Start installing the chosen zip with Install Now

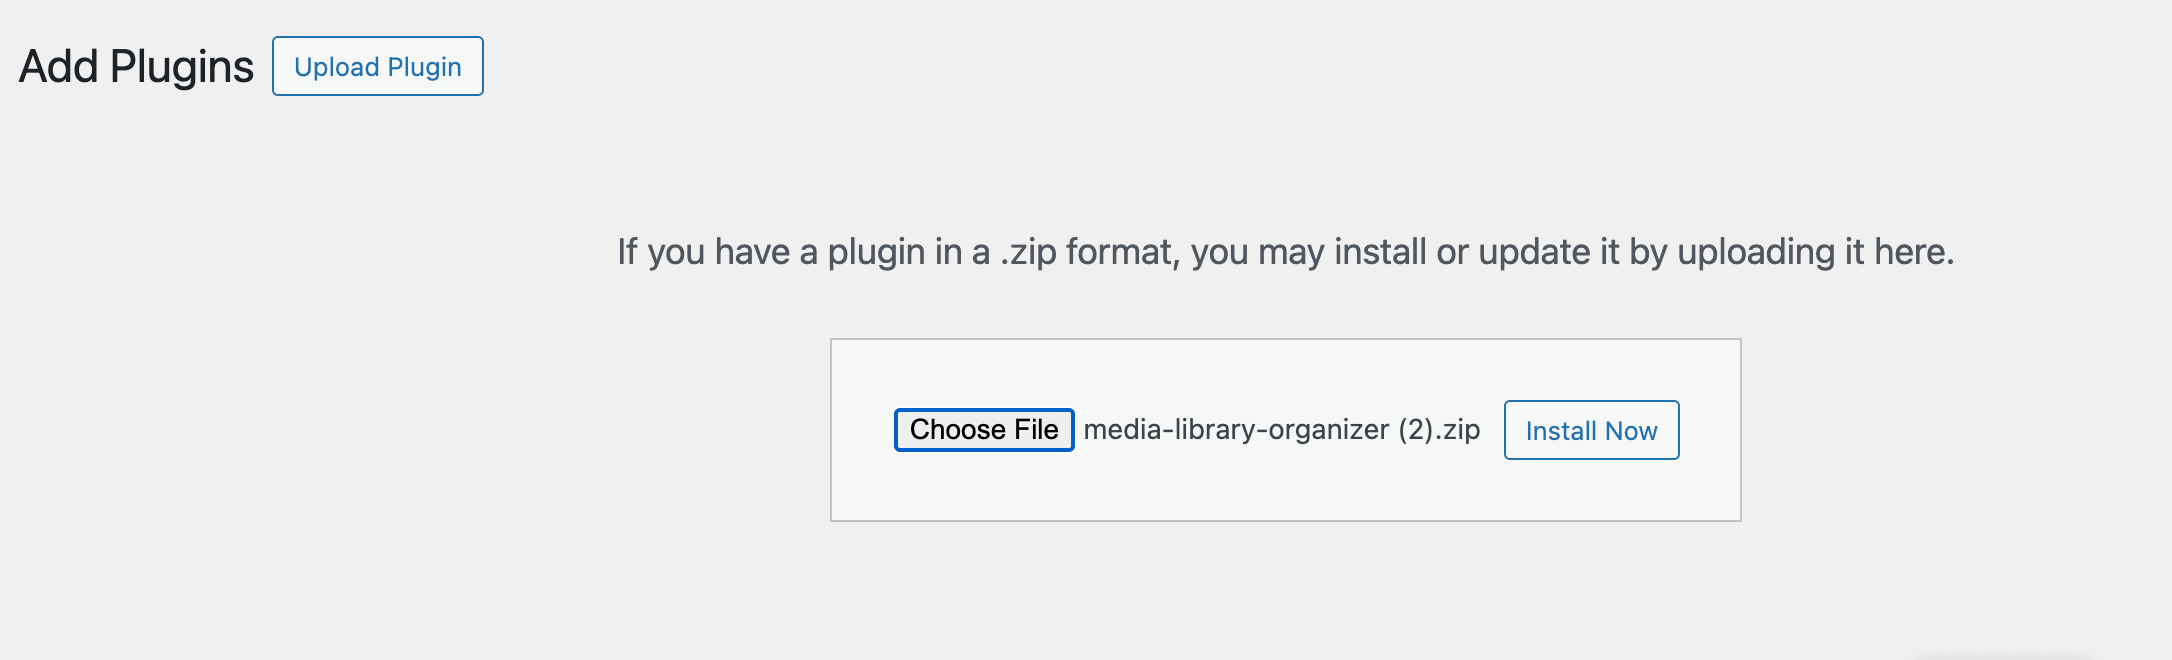pos(1591,430)
